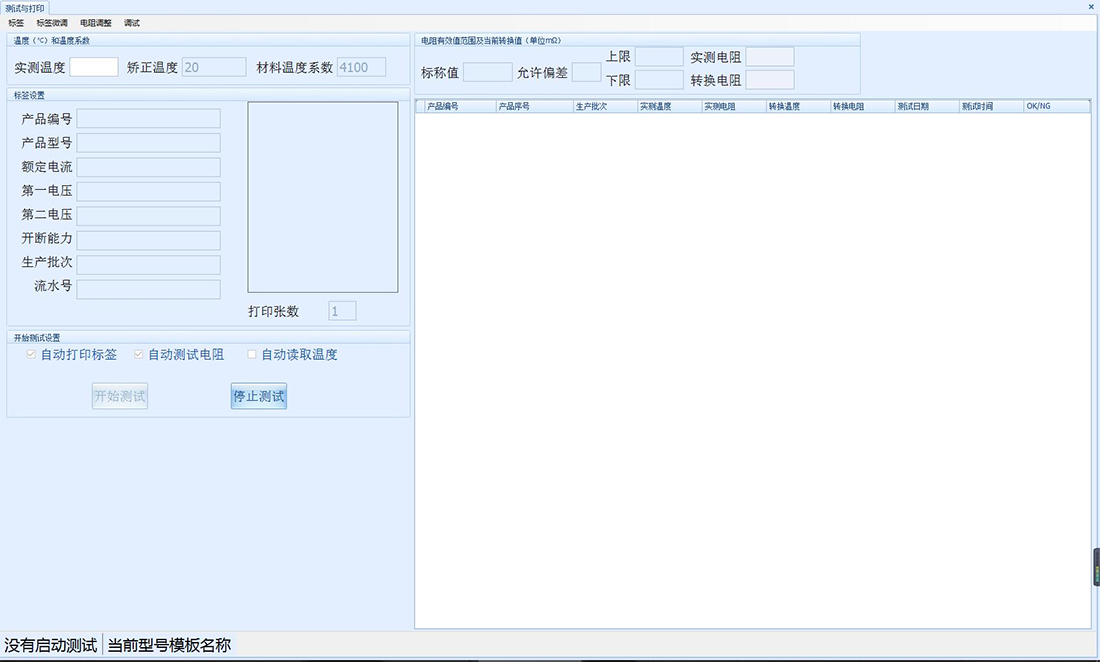The image size is (1100, 662).
Task: Click the 产品编号 text field
Action: [x=148, y=119]
